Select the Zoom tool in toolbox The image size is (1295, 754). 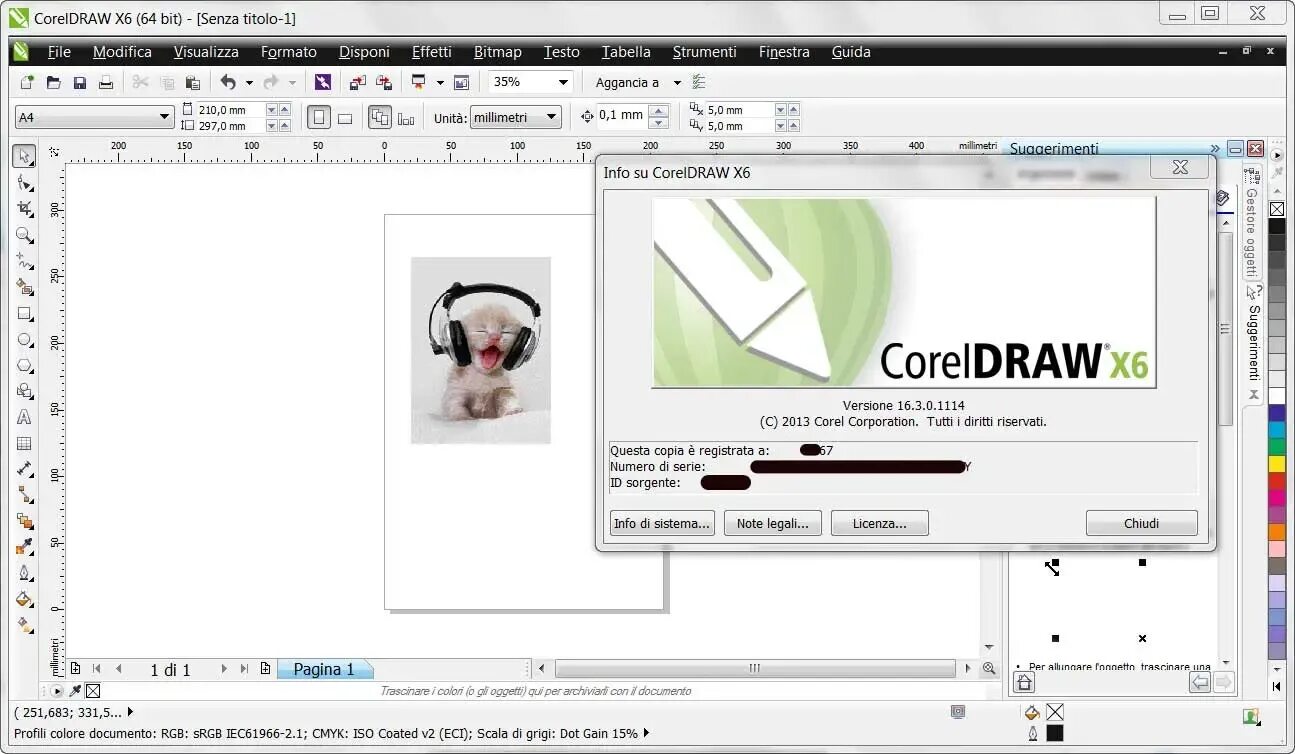coord(25,235)
